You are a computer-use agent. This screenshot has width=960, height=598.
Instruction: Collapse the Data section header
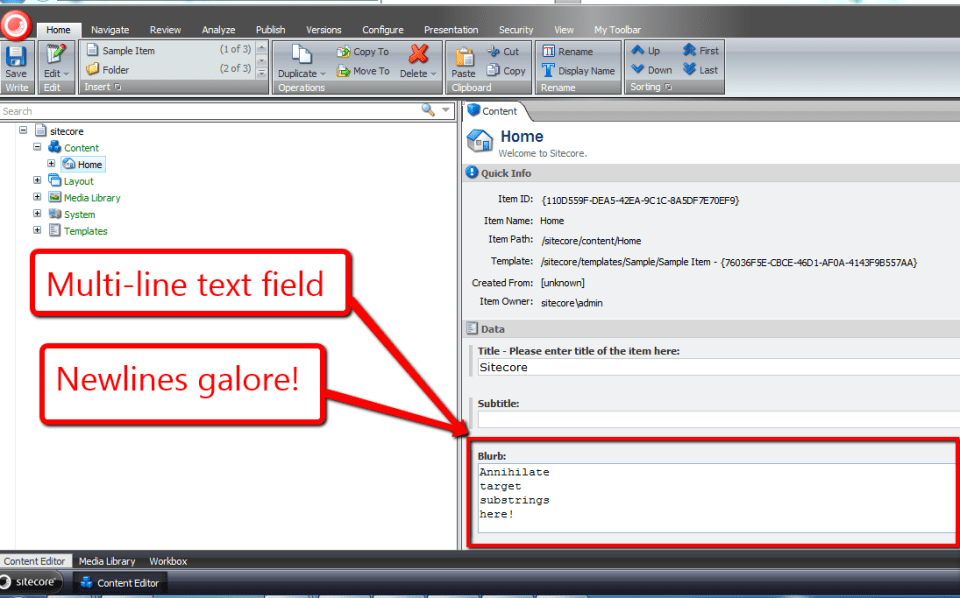[x=472, y=329]
